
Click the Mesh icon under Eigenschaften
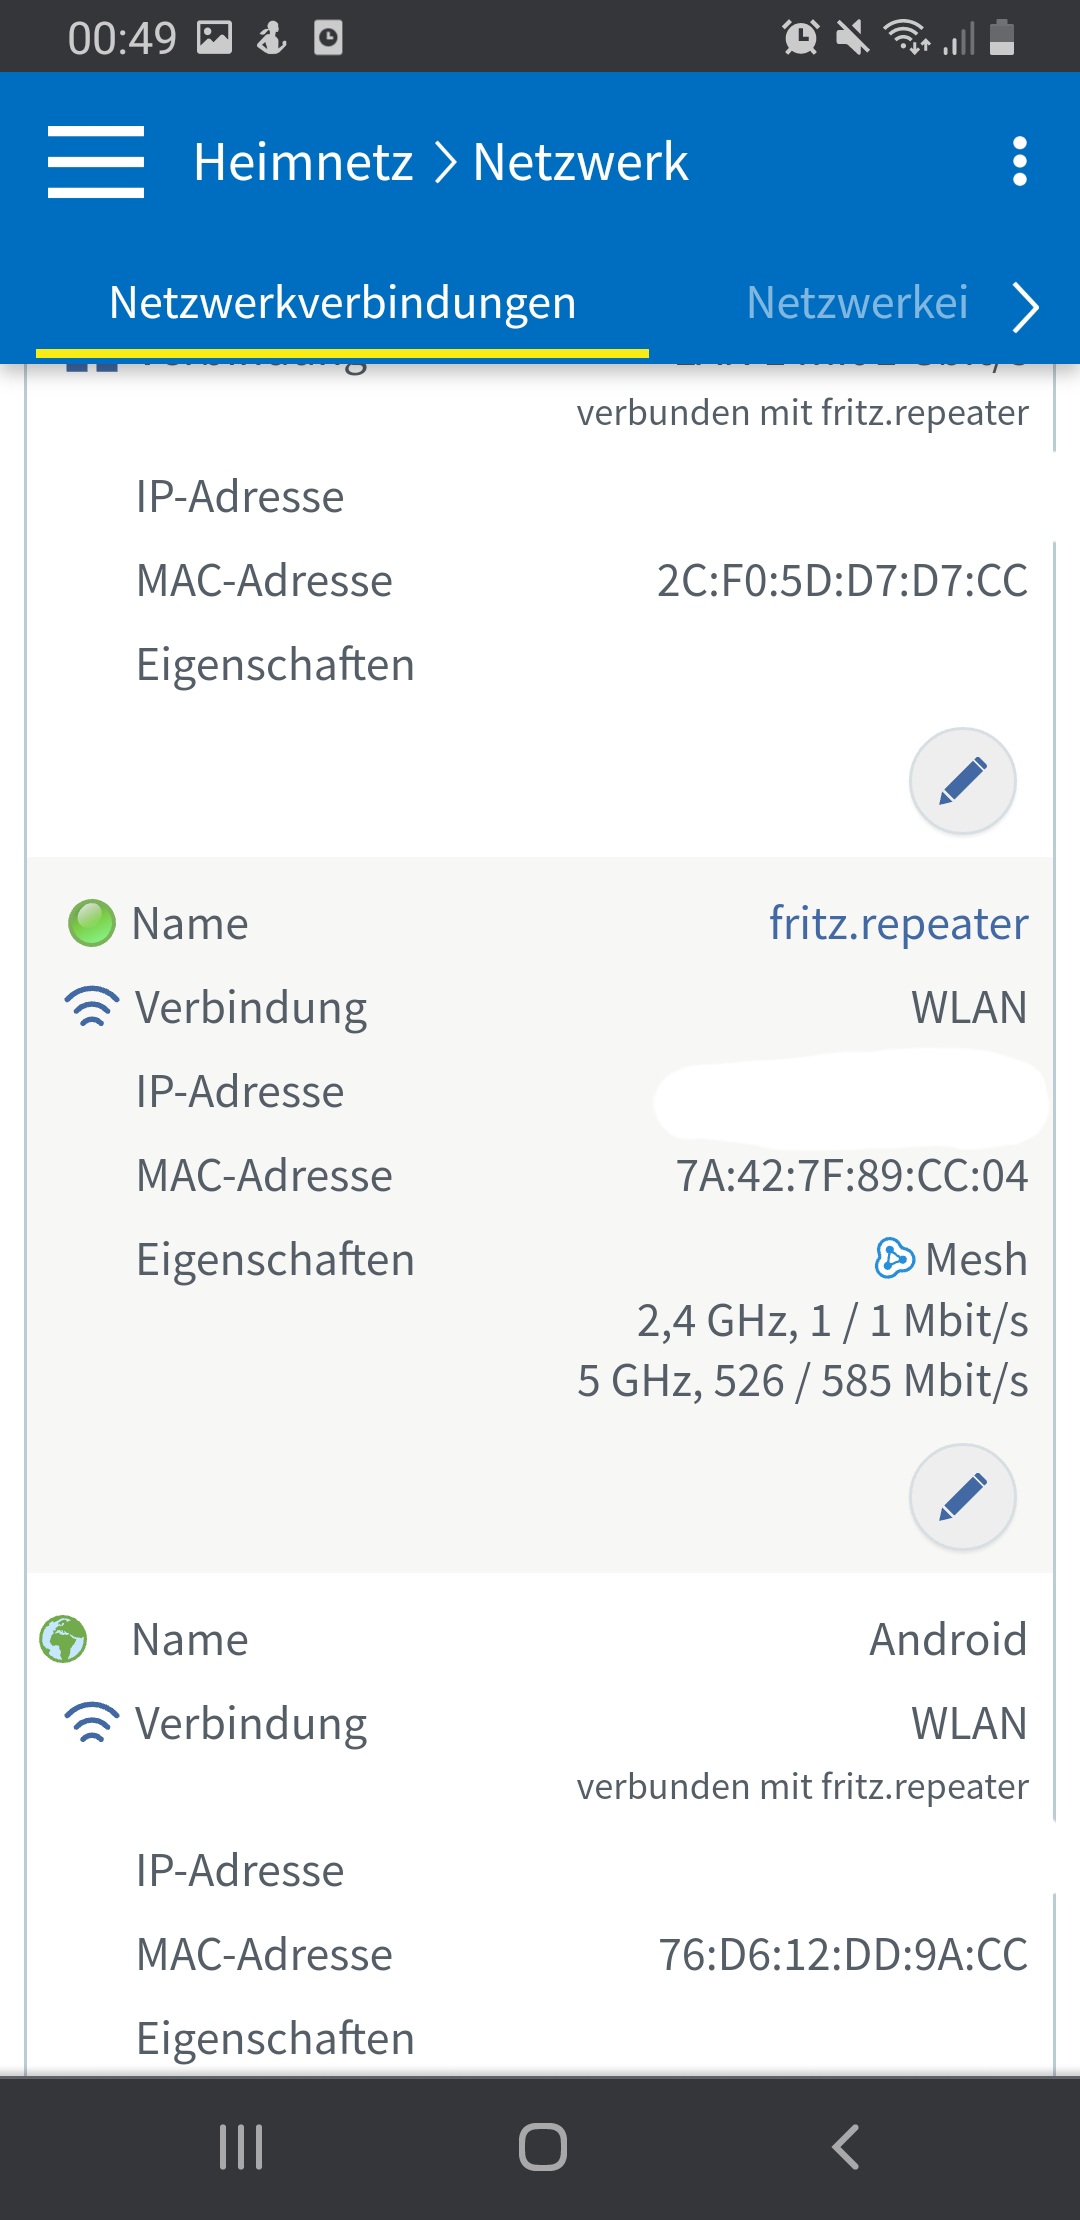point(894,1259)
